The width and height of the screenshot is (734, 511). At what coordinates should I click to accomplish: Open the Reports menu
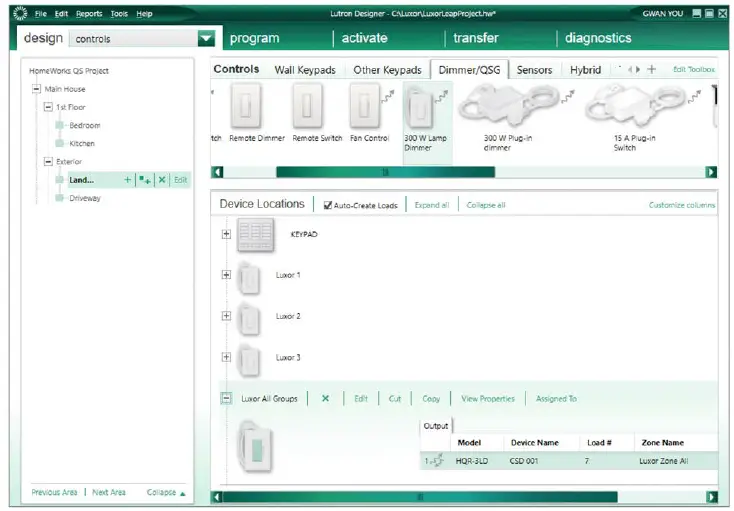[89, 14]
